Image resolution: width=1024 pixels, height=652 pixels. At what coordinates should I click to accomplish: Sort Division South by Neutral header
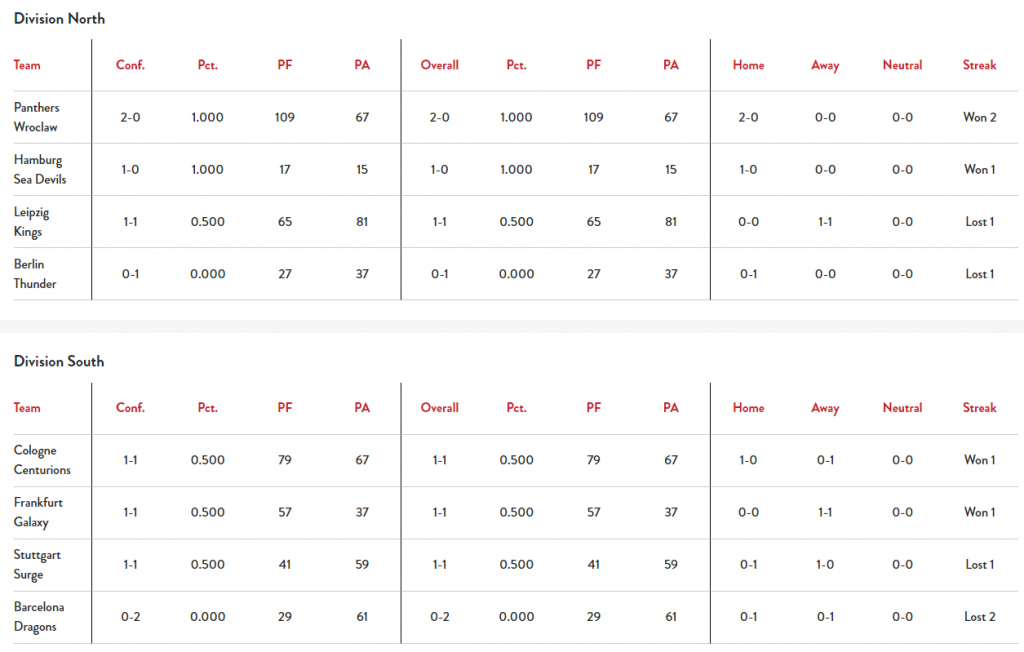click(x=902, y=408)
